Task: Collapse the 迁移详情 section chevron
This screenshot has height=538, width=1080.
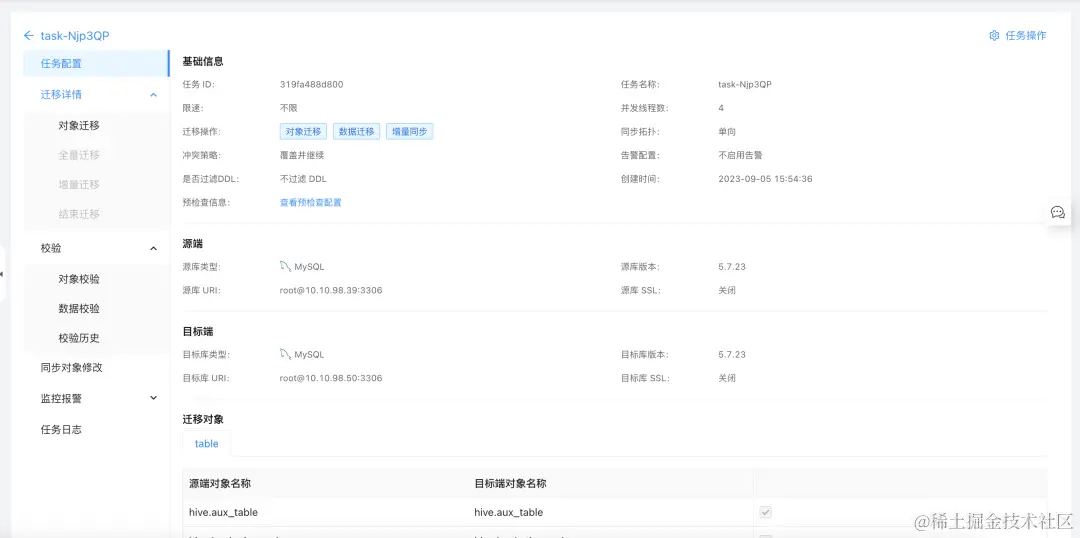Action: pos(154,94)
